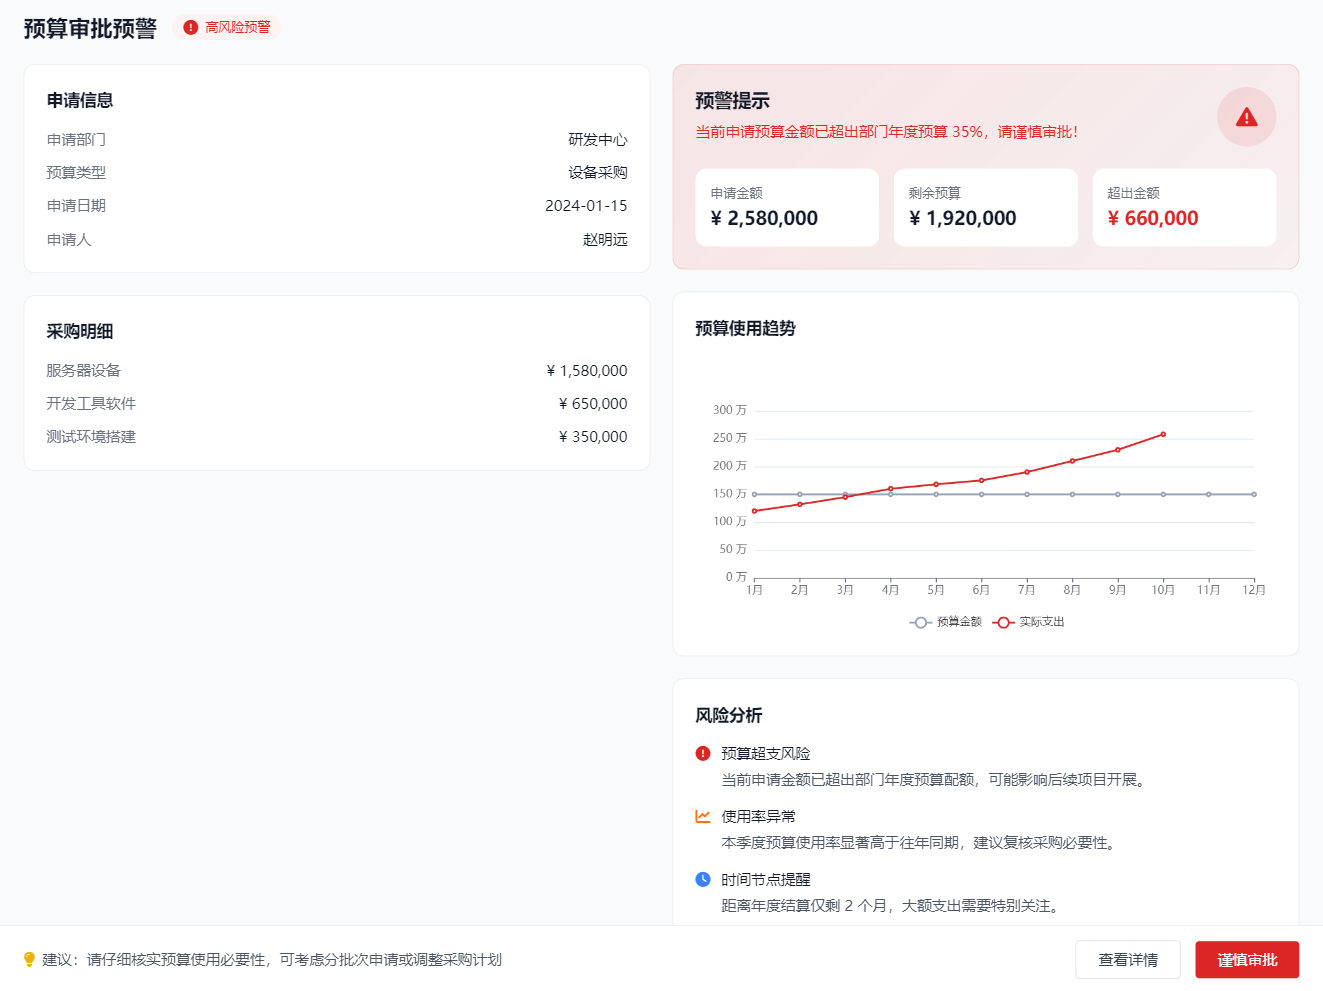Select the 开发工具软件 purchase row
Image resolution: width=1323 pixels, height=991 pixels.
336,404
